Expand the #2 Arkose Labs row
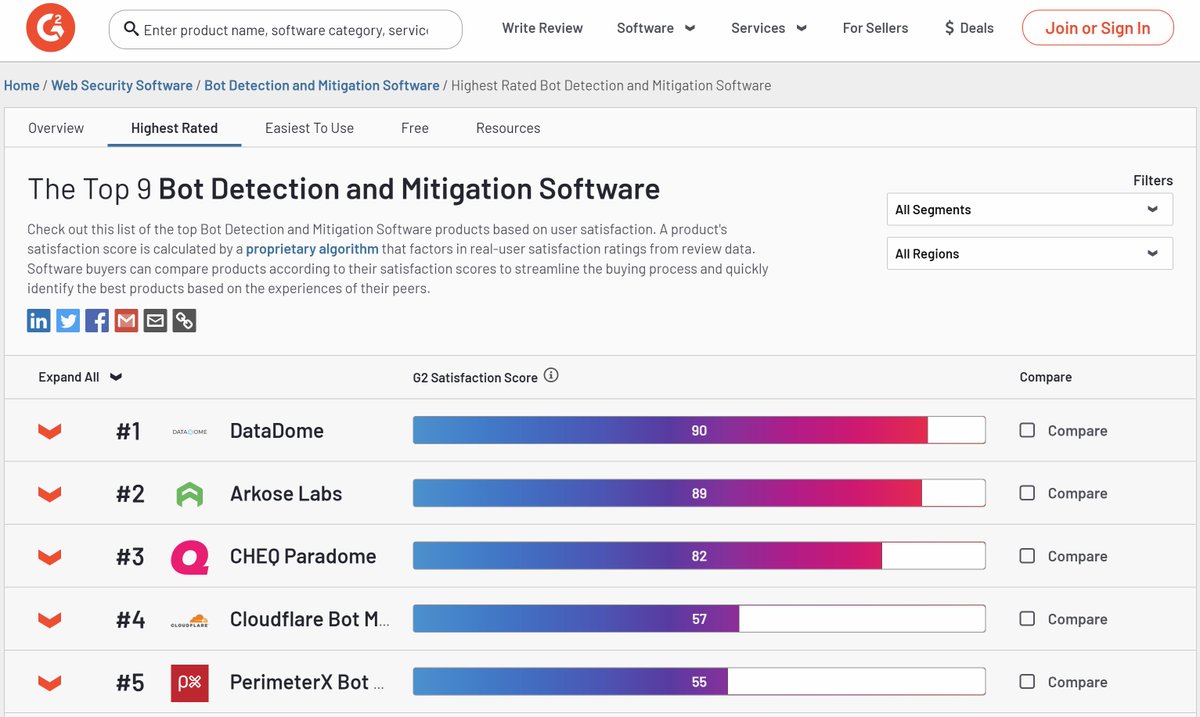The height and width of the screenshot is (717, 1200). 49,494
